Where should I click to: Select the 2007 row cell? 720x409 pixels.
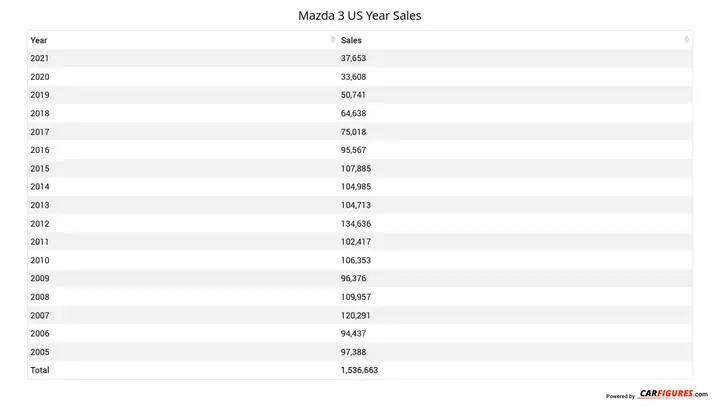click(40, 315)
